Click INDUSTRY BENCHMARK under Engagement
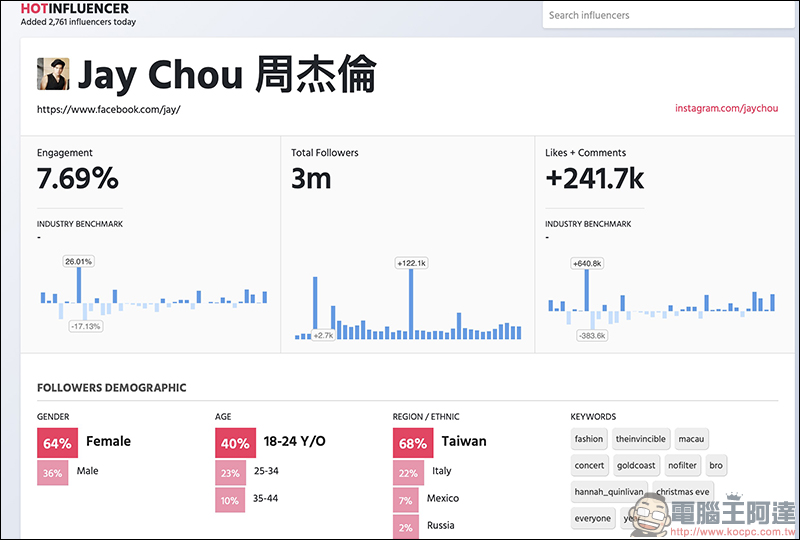Screen dimensions: 800x540 coord(80,224)
